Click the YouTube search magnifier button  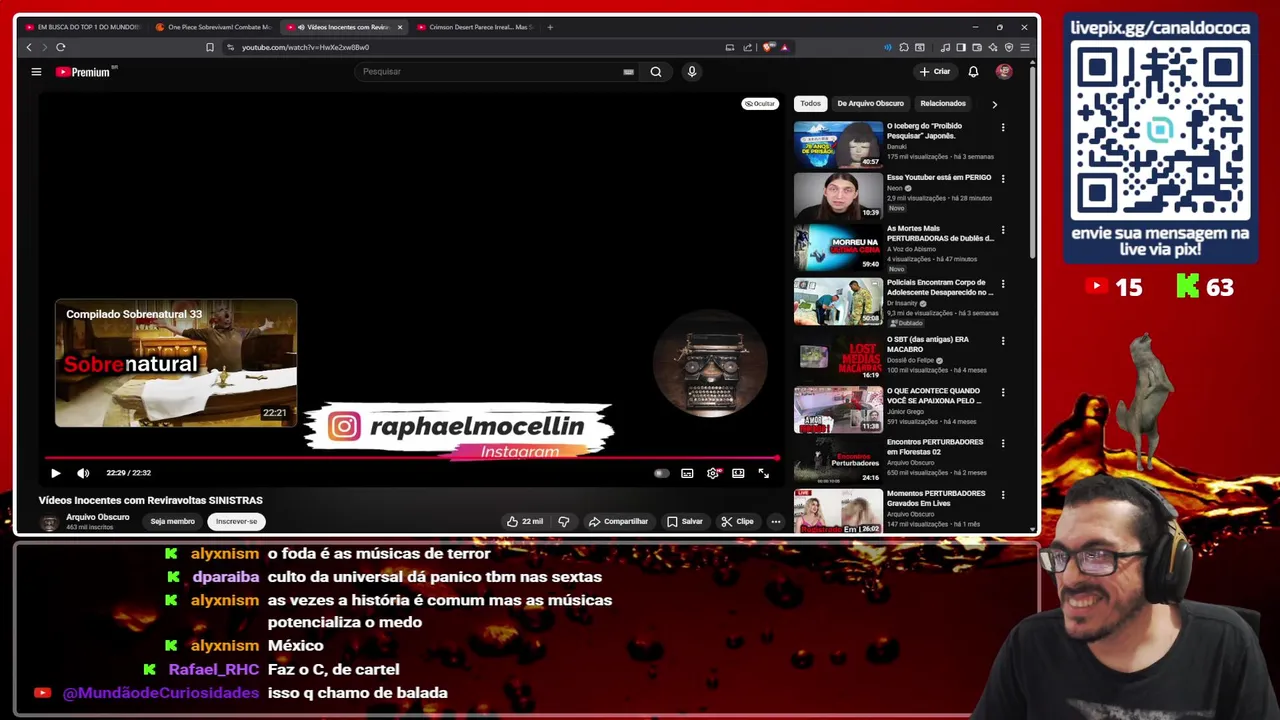(656, 72)
